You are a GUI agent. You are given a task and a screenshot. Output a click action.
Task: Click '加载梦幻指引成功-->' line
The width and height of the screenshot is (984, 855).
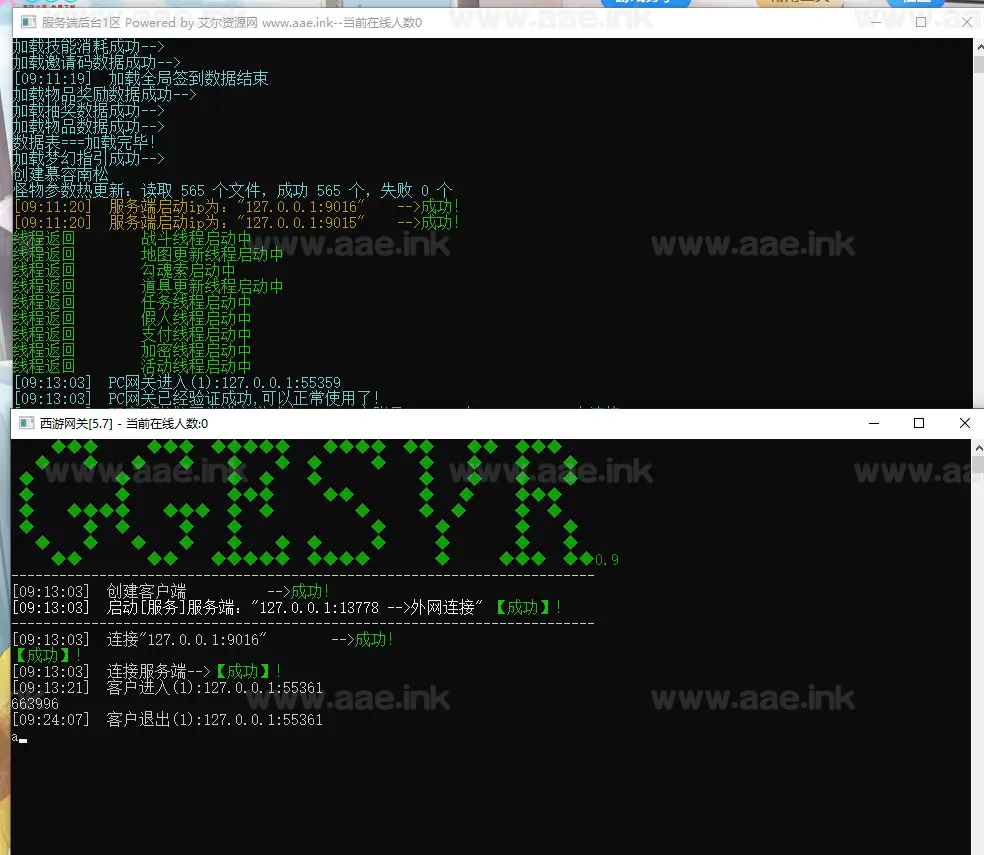pyautogui.click(x=88, y=158)
